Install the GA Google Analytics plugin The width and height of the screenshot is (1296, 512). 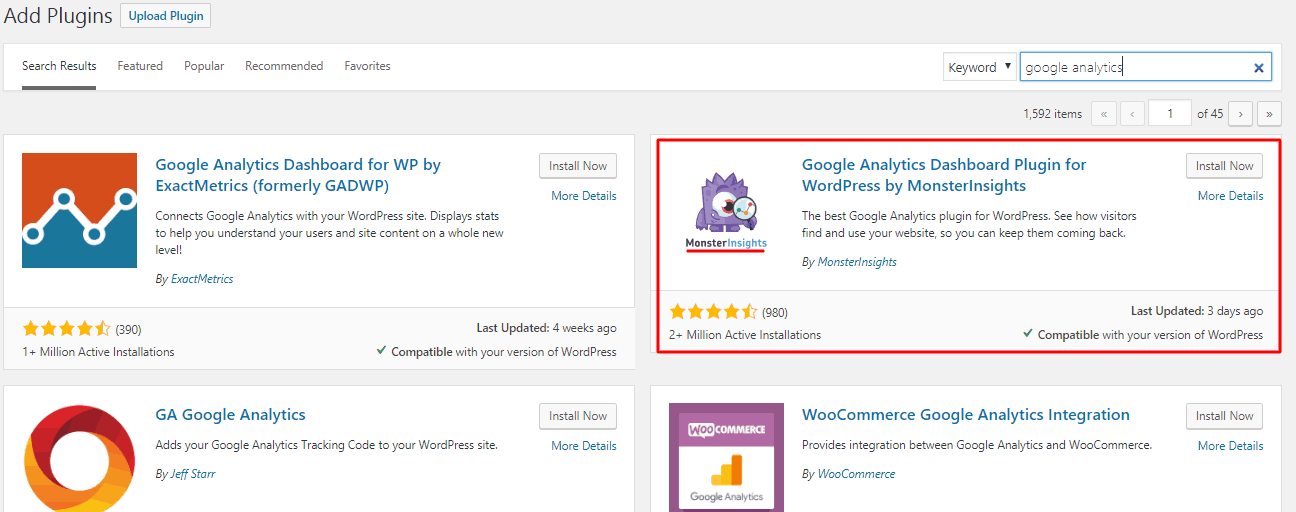point(578,416)
